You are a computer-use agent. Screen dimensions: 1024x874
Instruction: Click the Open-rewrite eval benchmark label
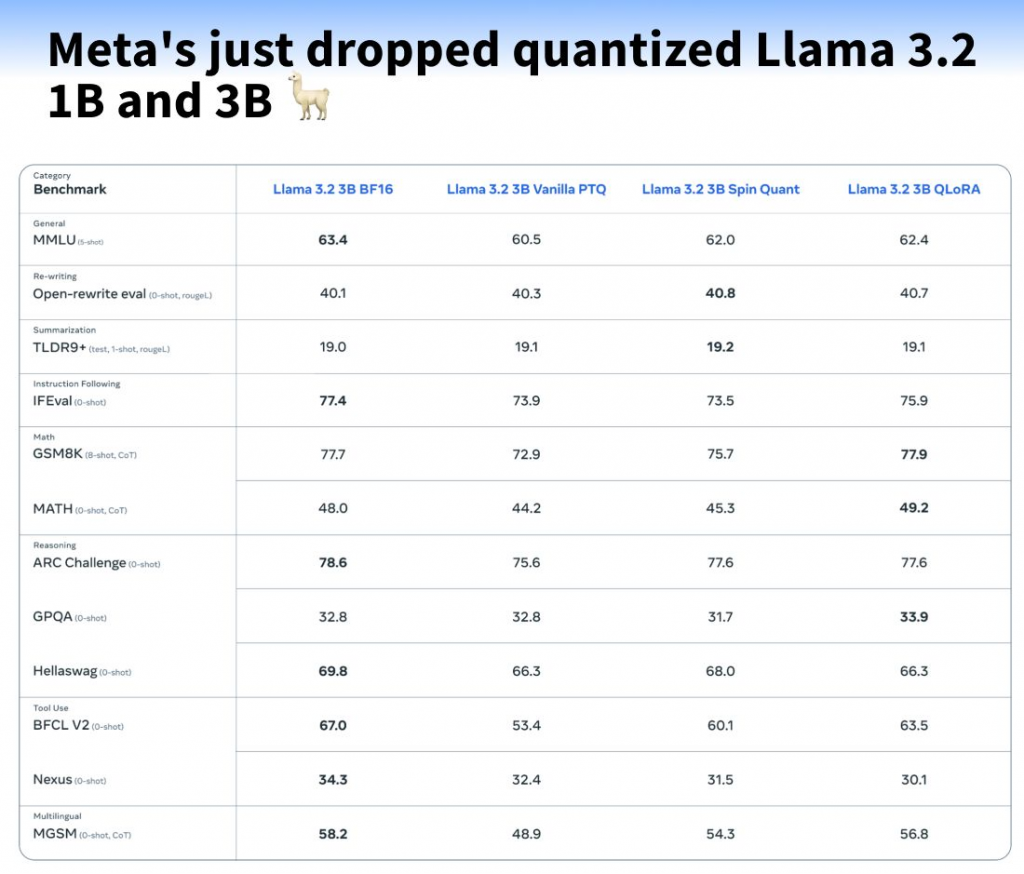[x=89, y=294]
